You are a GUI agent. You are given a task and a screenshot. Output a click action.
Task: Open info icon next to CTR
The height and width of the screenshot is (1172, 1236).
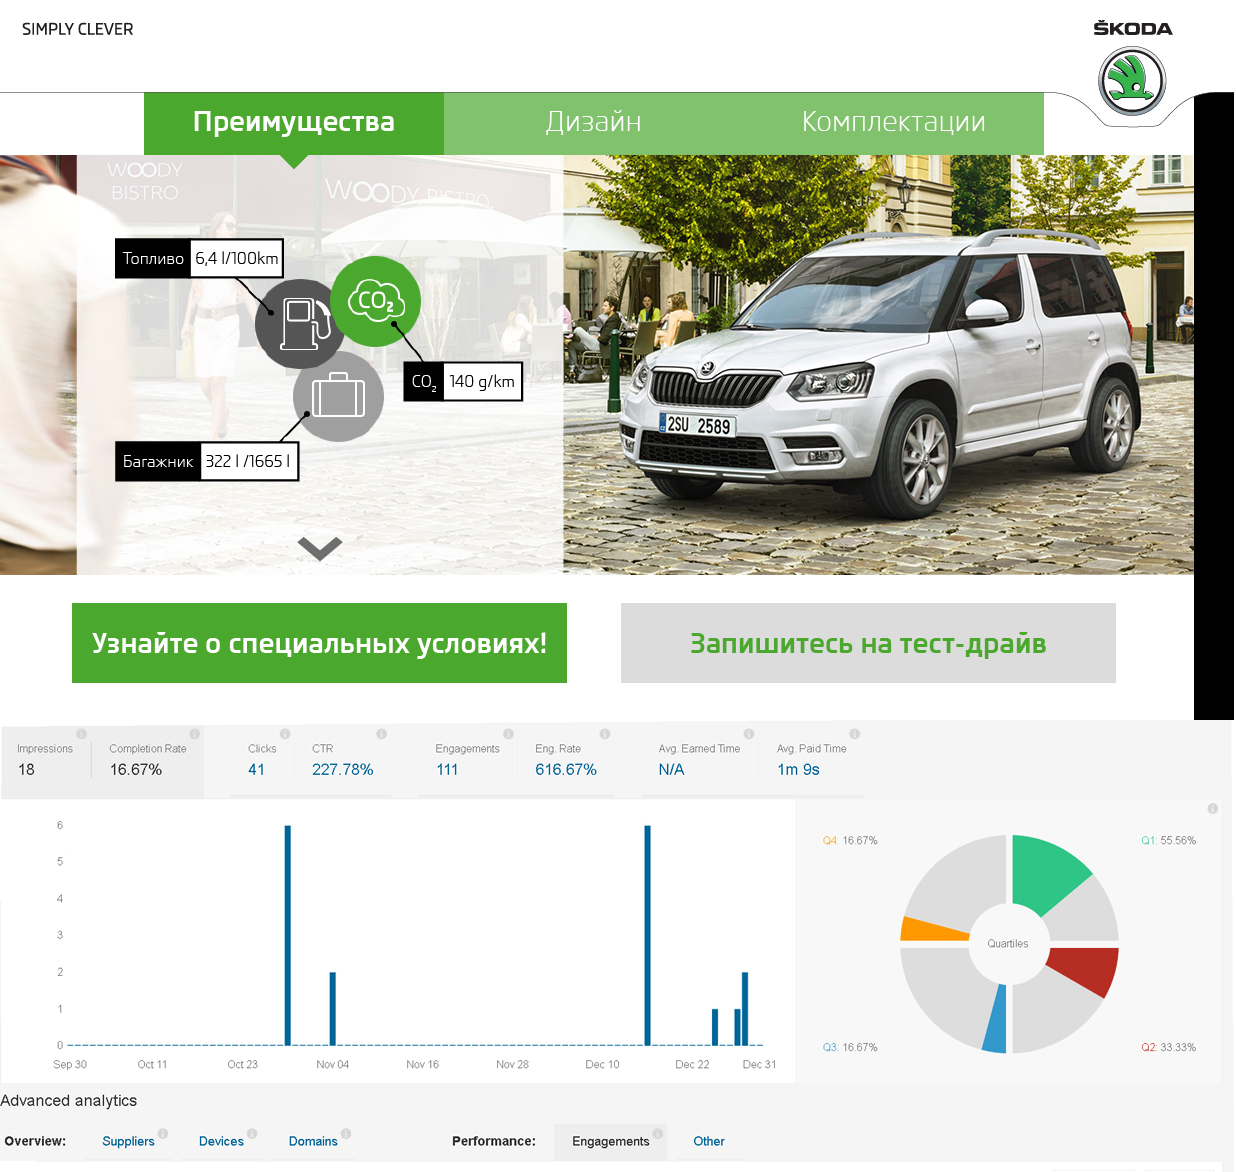click(381, 734)
